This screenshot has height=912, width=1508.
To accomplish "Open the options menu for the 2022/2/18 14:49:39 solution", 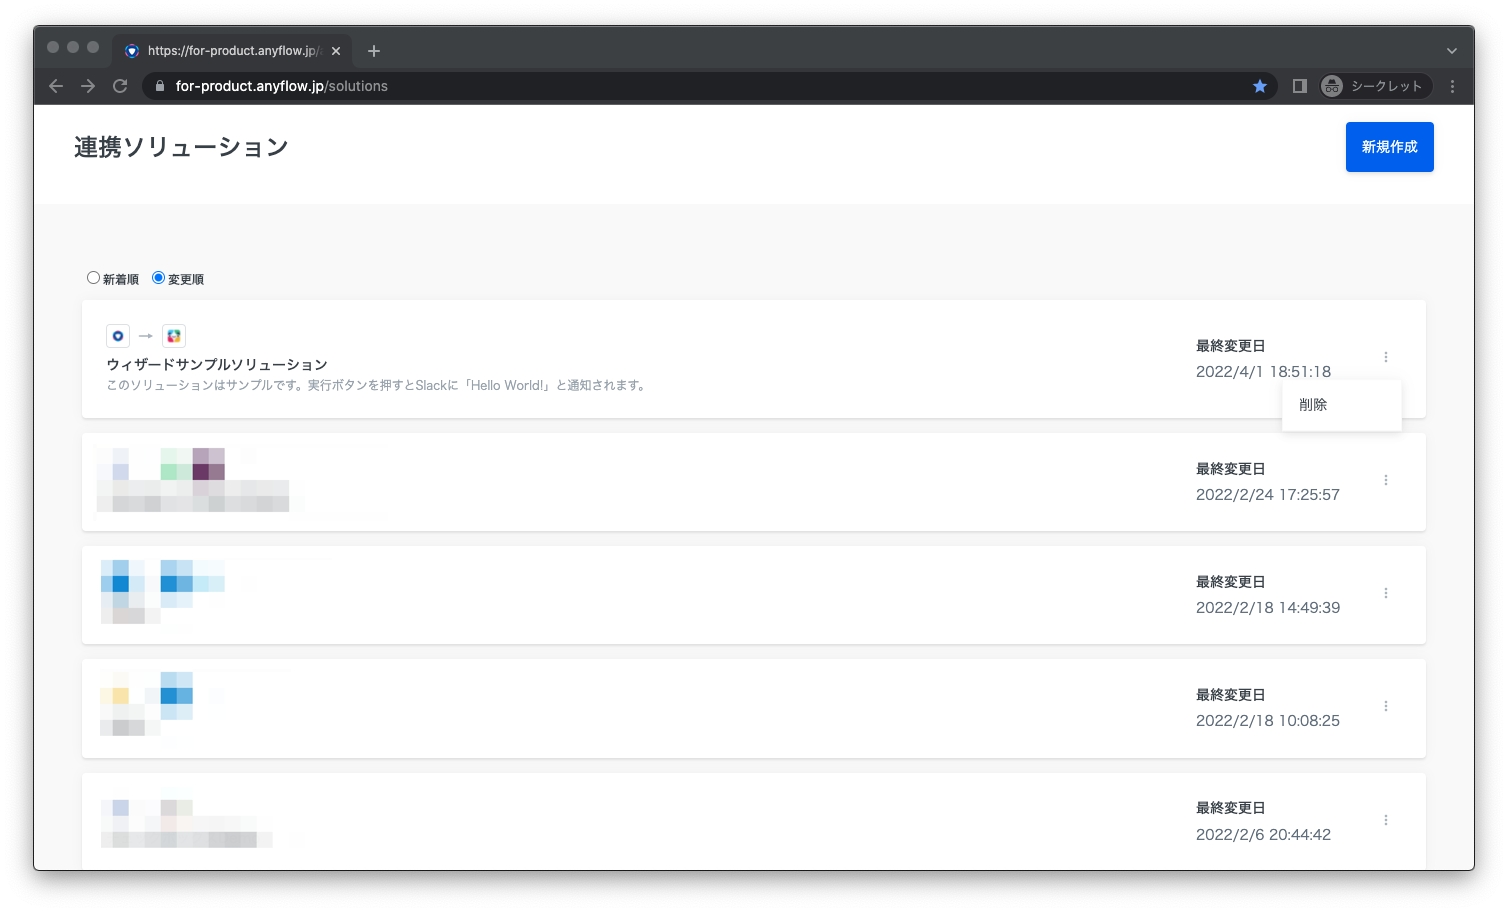I will tap(1385, 593).
